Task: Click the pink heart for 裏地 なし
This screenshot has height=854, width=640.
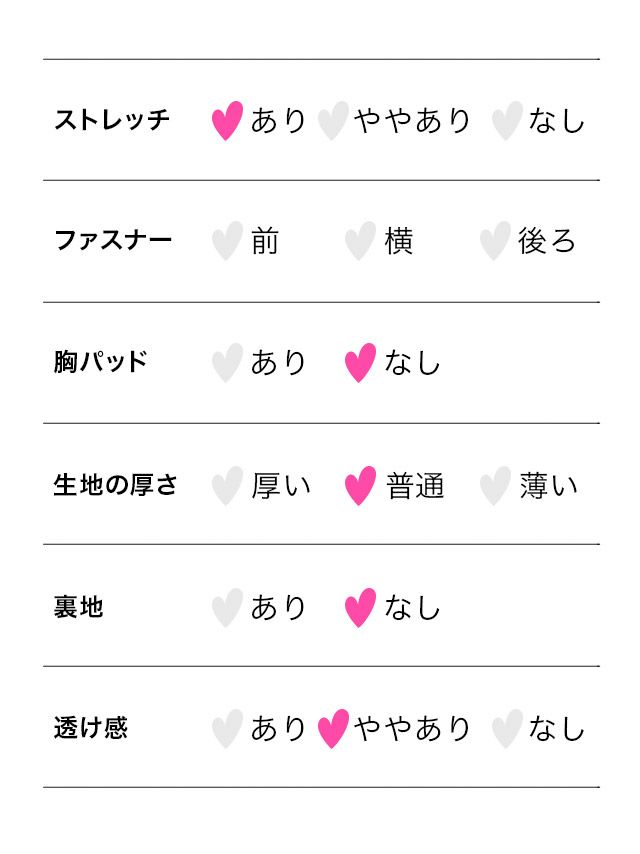Action: [x=361, y=607]
